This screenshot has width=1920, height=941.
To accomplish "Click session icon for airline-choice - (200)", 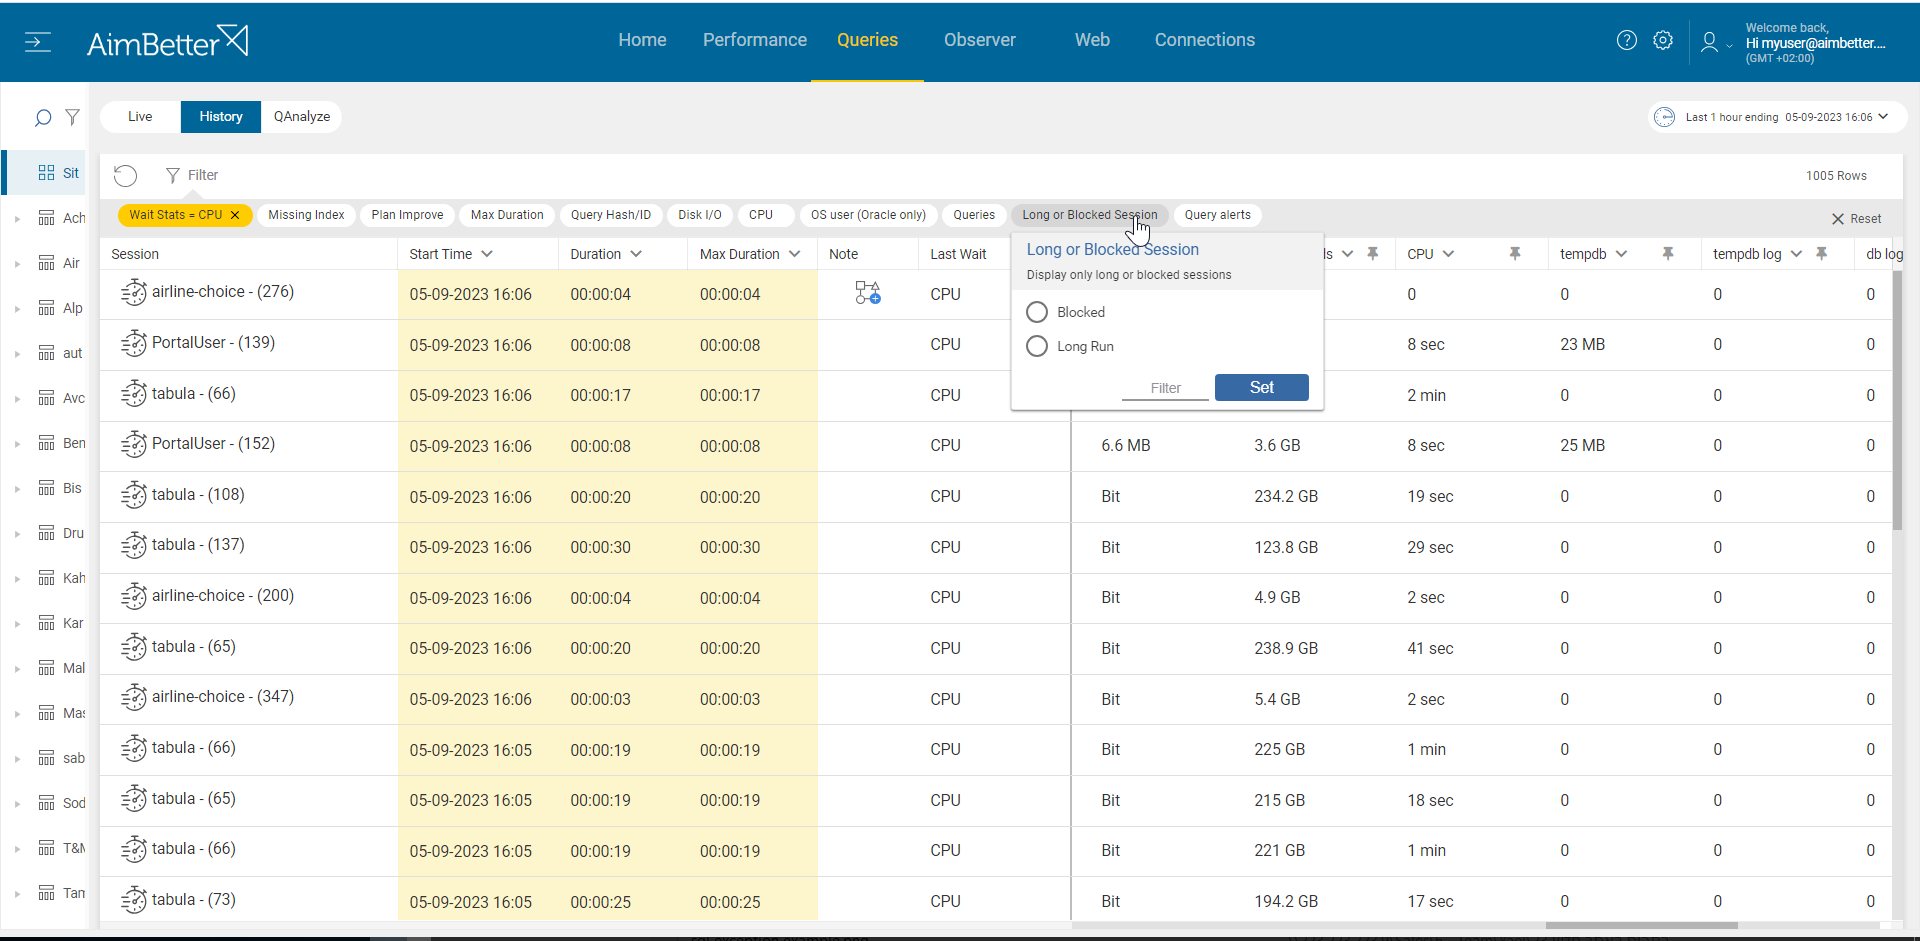I will (134, 597).
